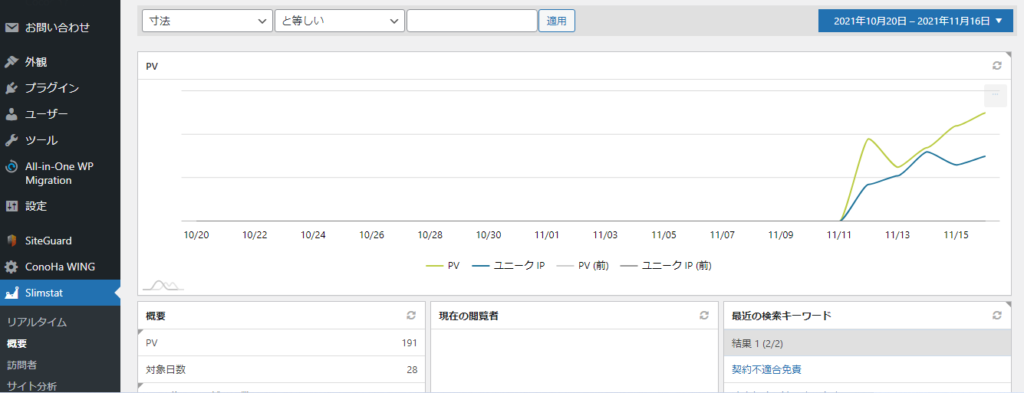Click the ユーザー person icon
Screen dimensions: 1024x393
click(11, 114)
